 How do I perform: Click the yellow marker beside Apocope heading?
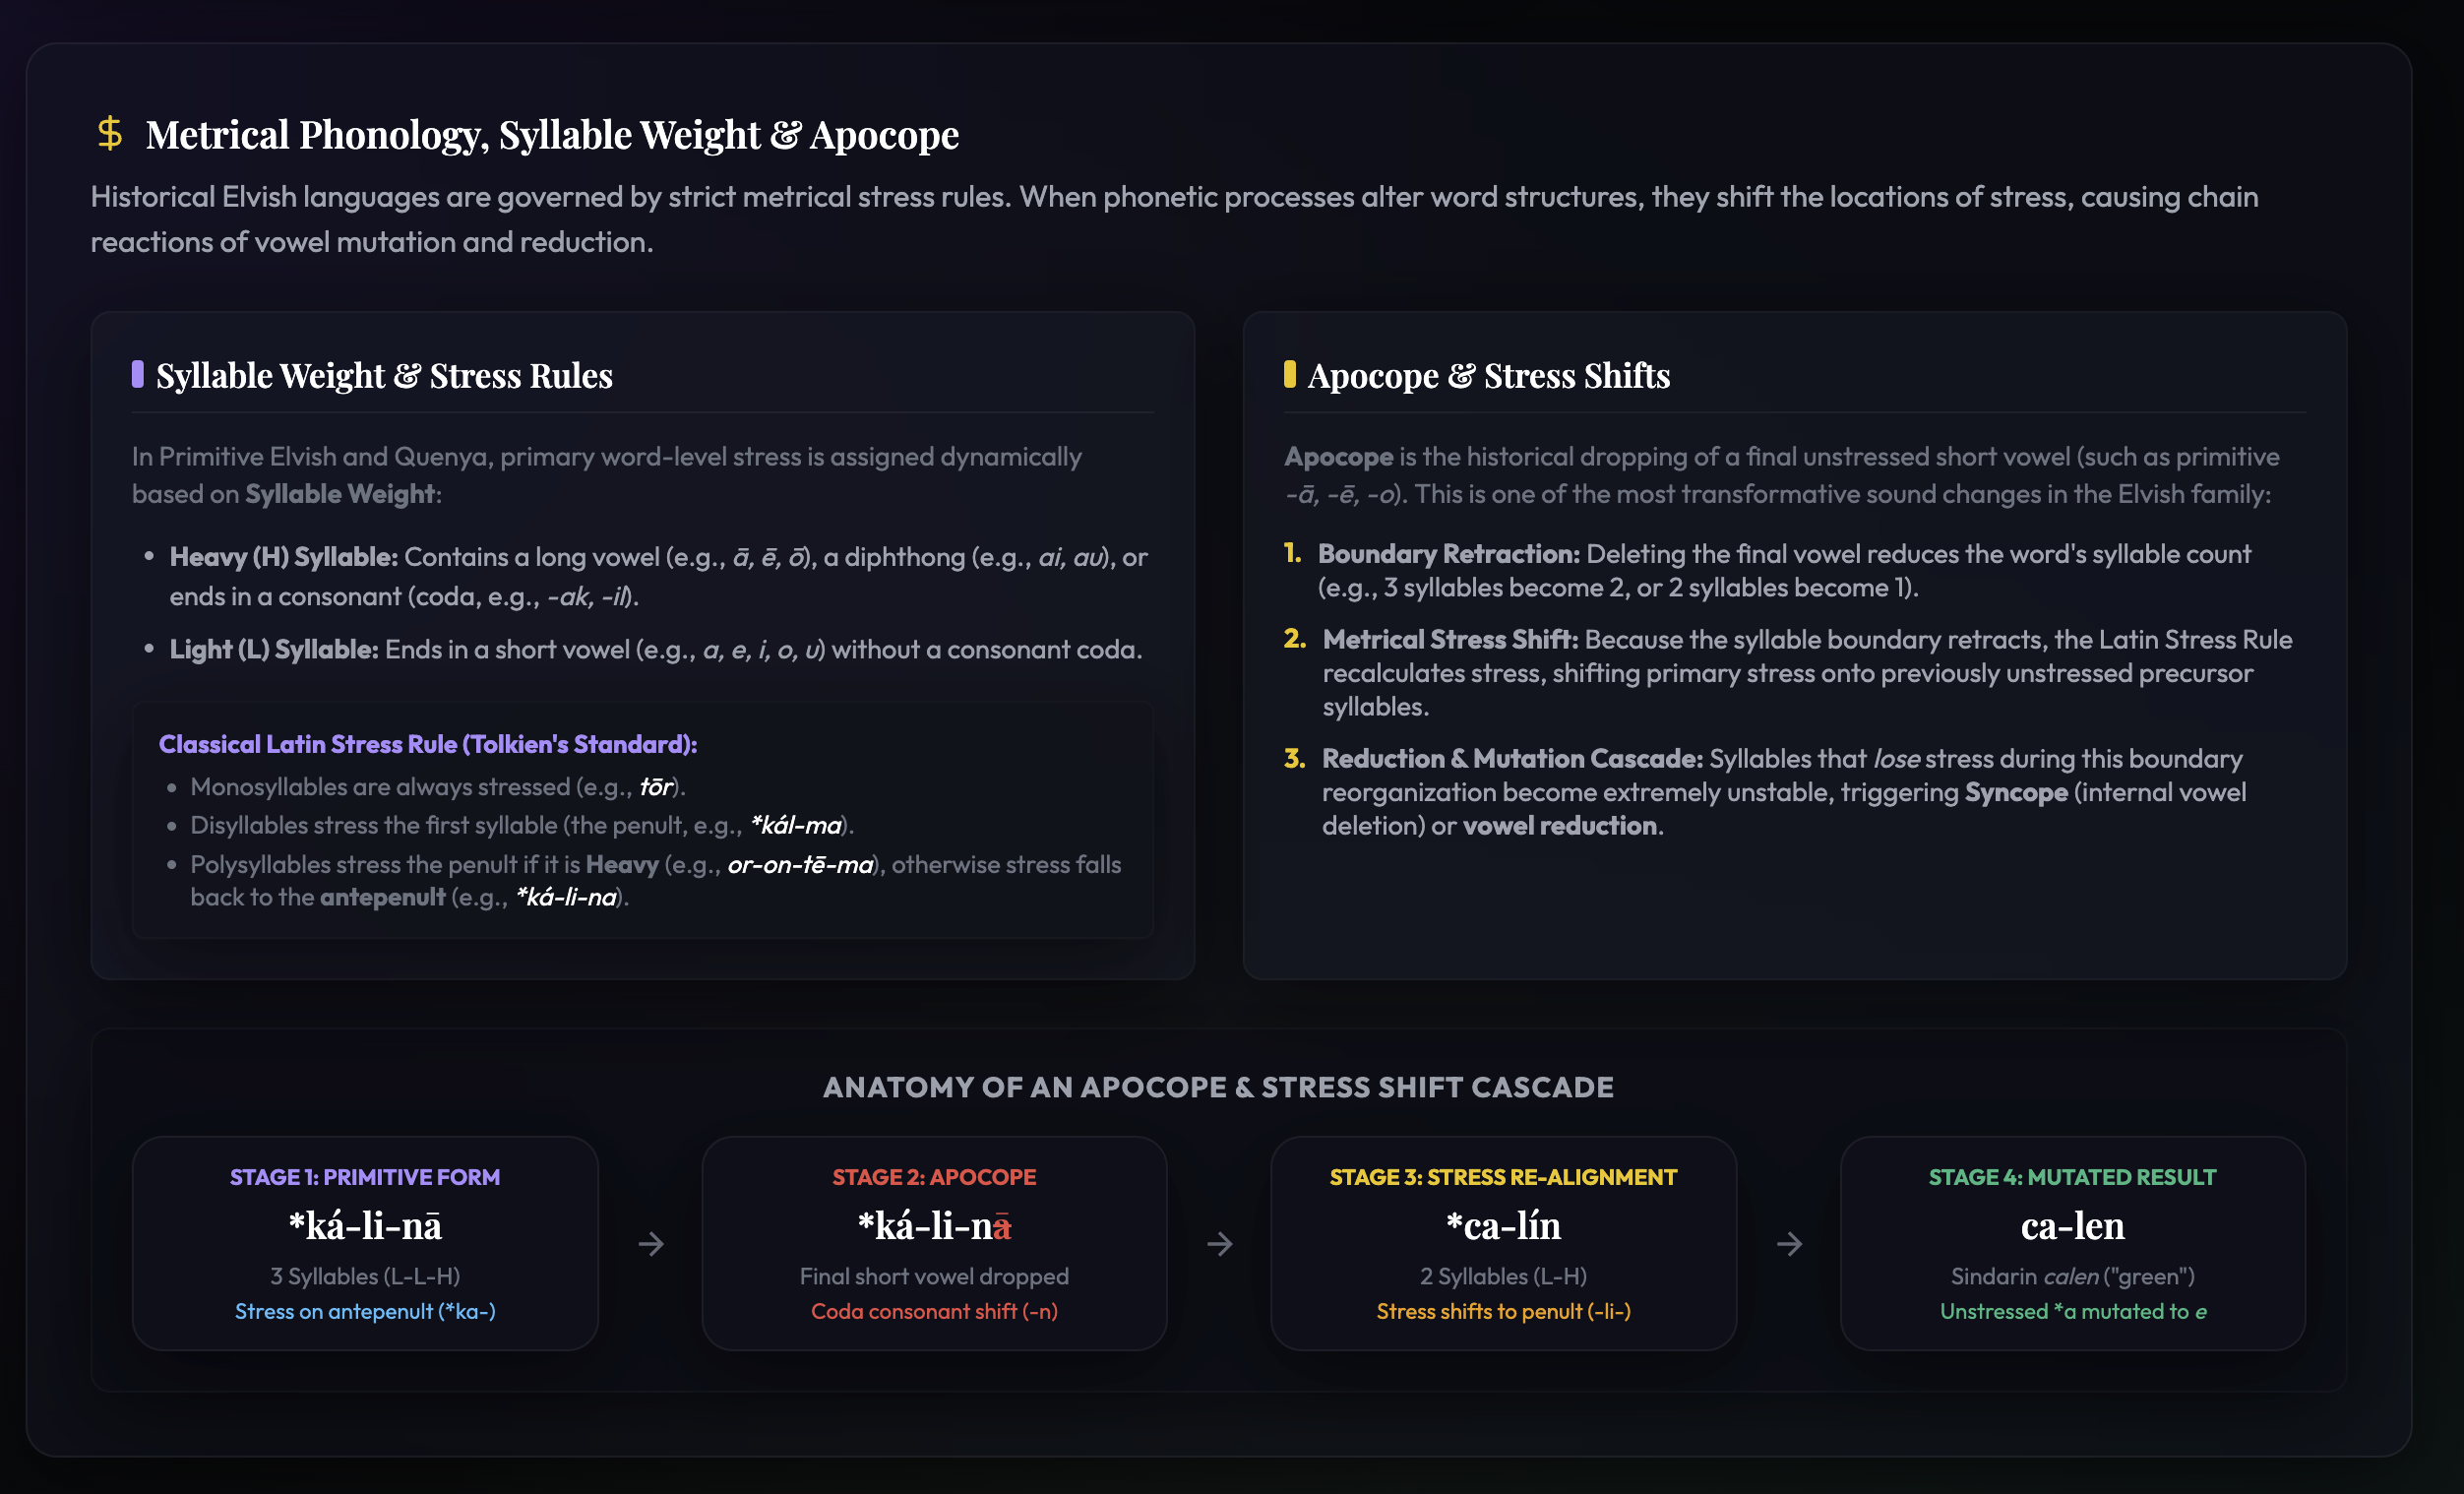tap(1290, 374)
